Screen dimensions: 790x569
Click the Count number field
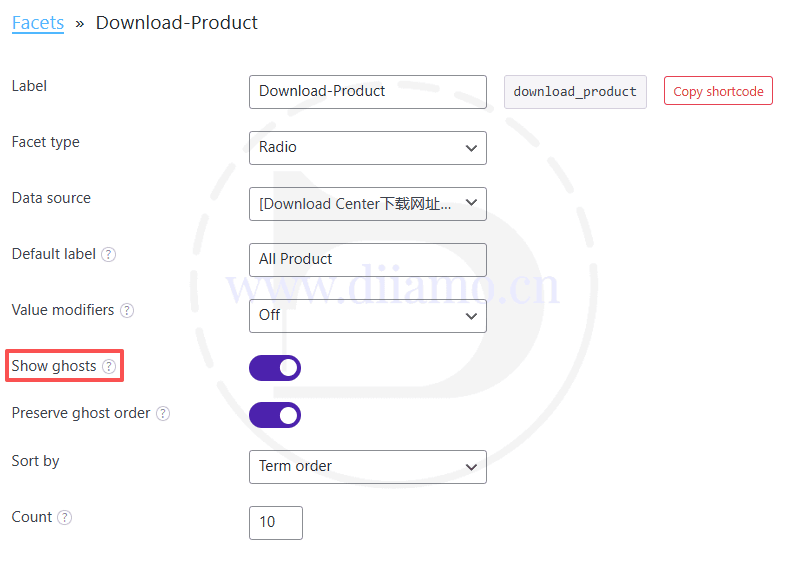click(x=275, y=523)
